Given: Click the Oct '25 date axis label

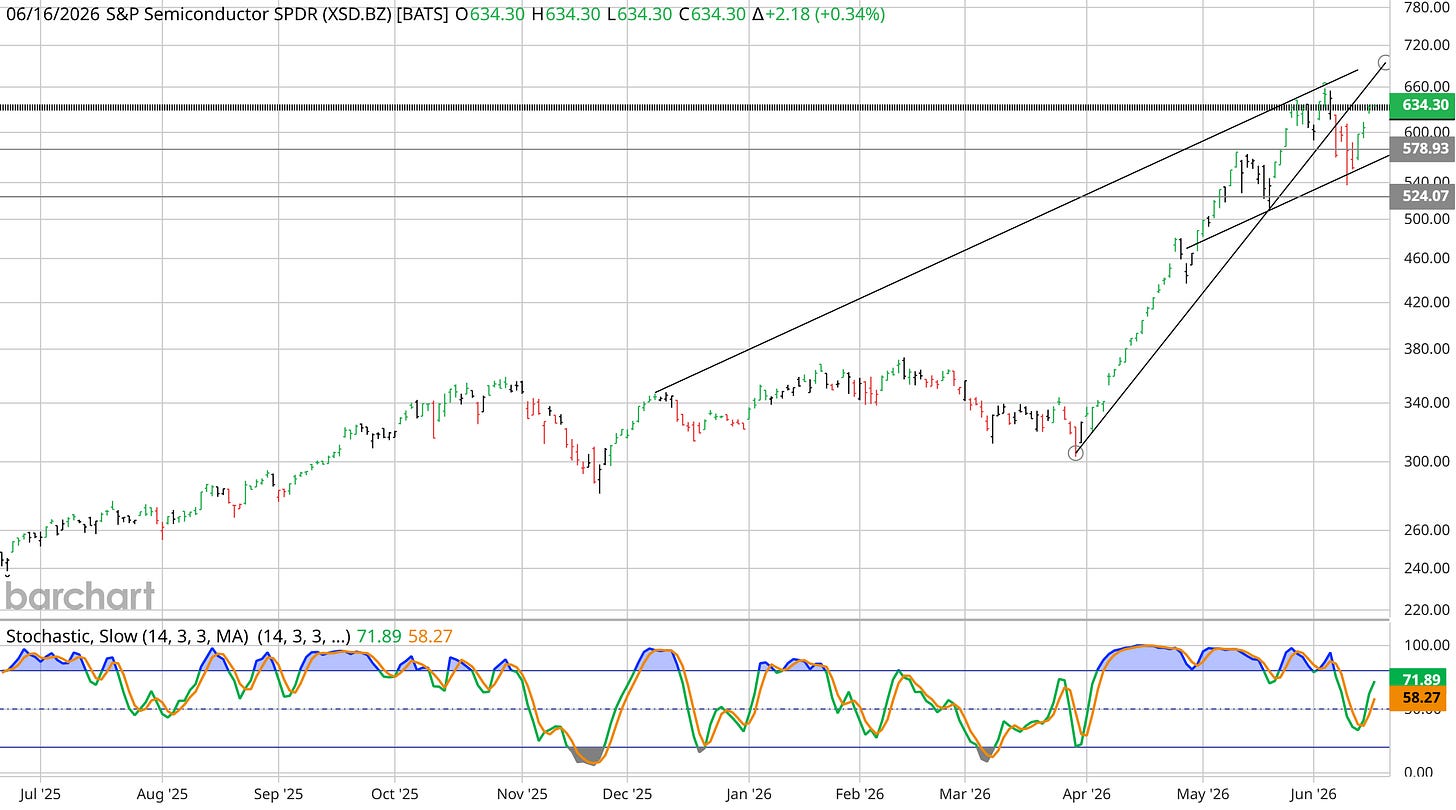Looking at the screenshot, I should (x=395, y=792).
